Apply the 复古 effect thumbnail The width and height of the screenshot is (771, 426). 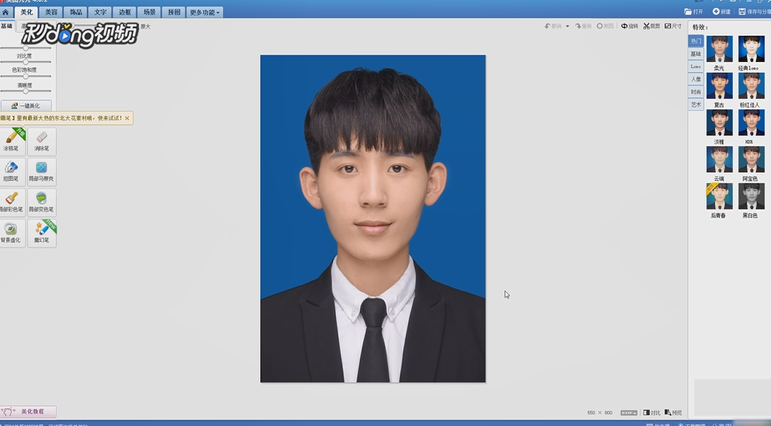coord(719,86)
